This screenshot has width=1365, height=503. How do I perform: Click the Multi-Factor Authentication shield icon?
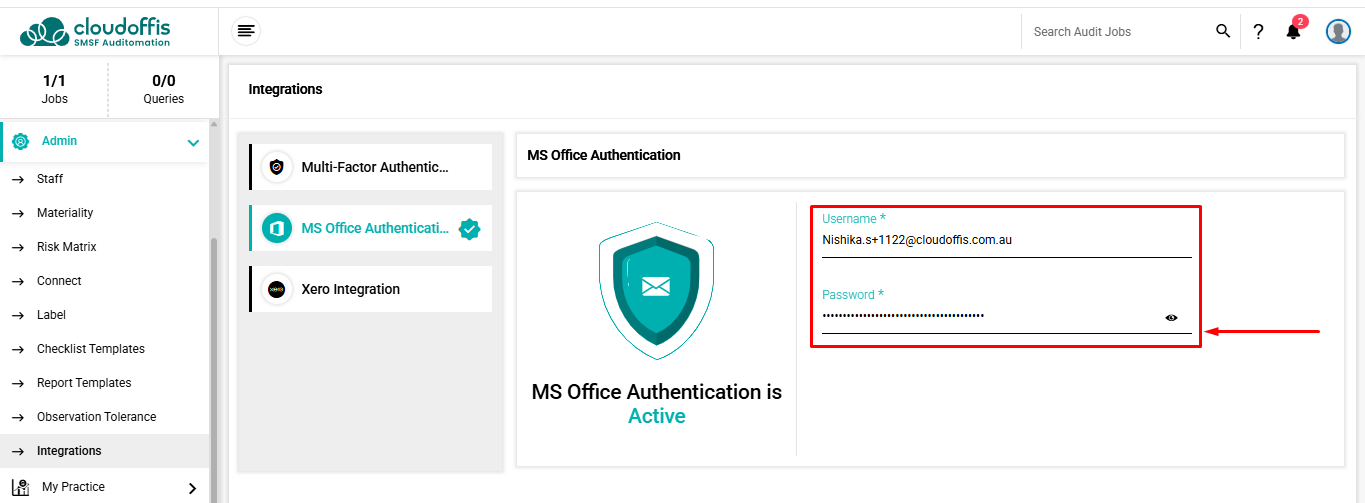[x=277, y=168]
